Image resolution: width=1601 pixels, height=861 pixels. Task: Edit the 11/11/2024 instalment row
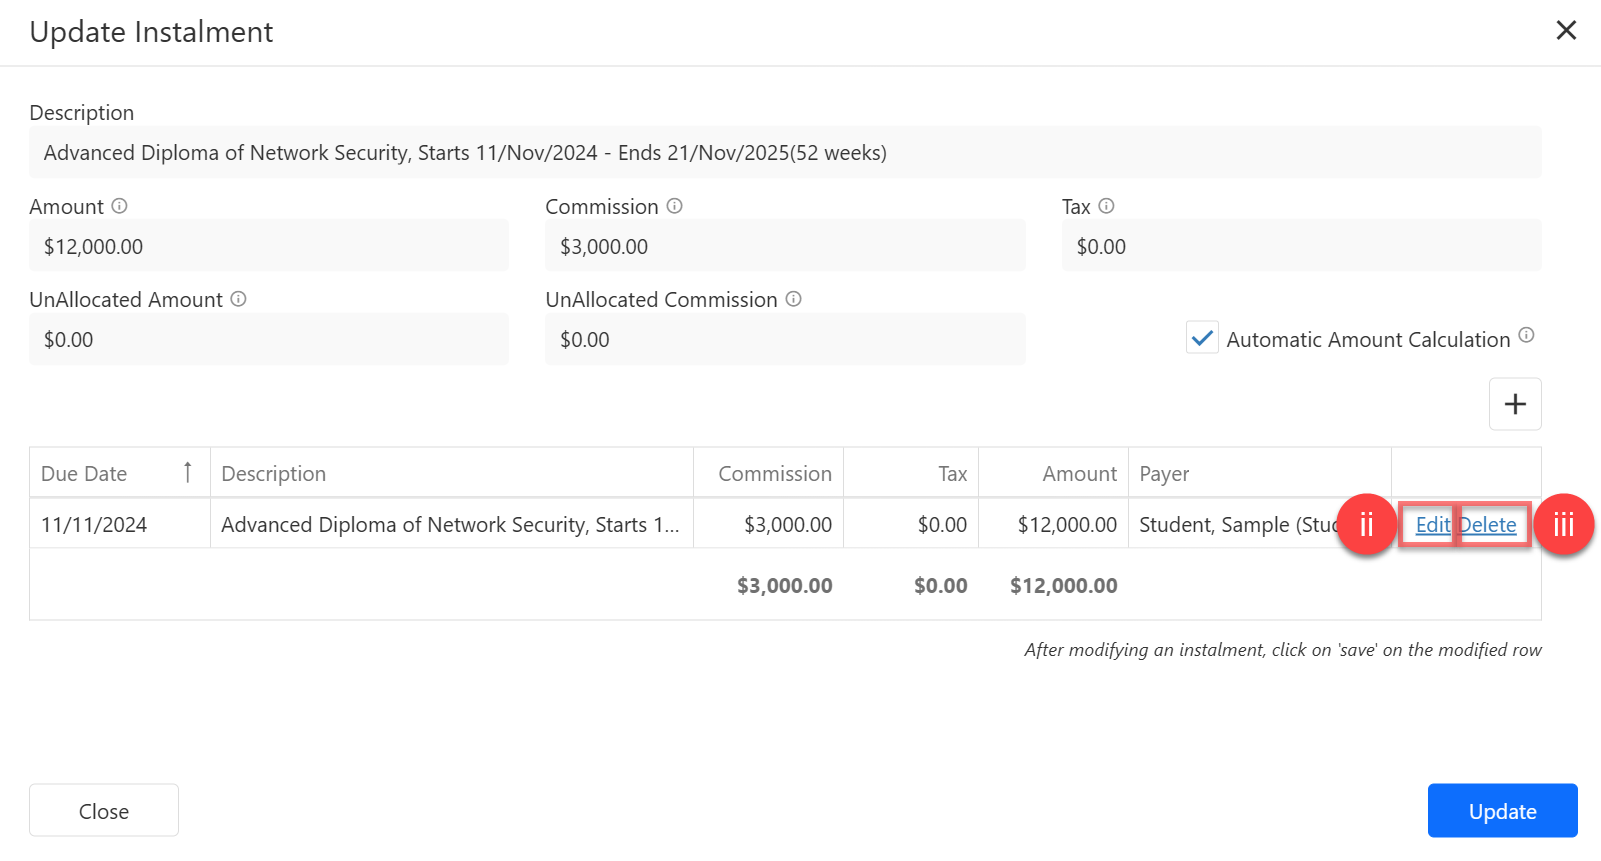[x=1432, y=525]
